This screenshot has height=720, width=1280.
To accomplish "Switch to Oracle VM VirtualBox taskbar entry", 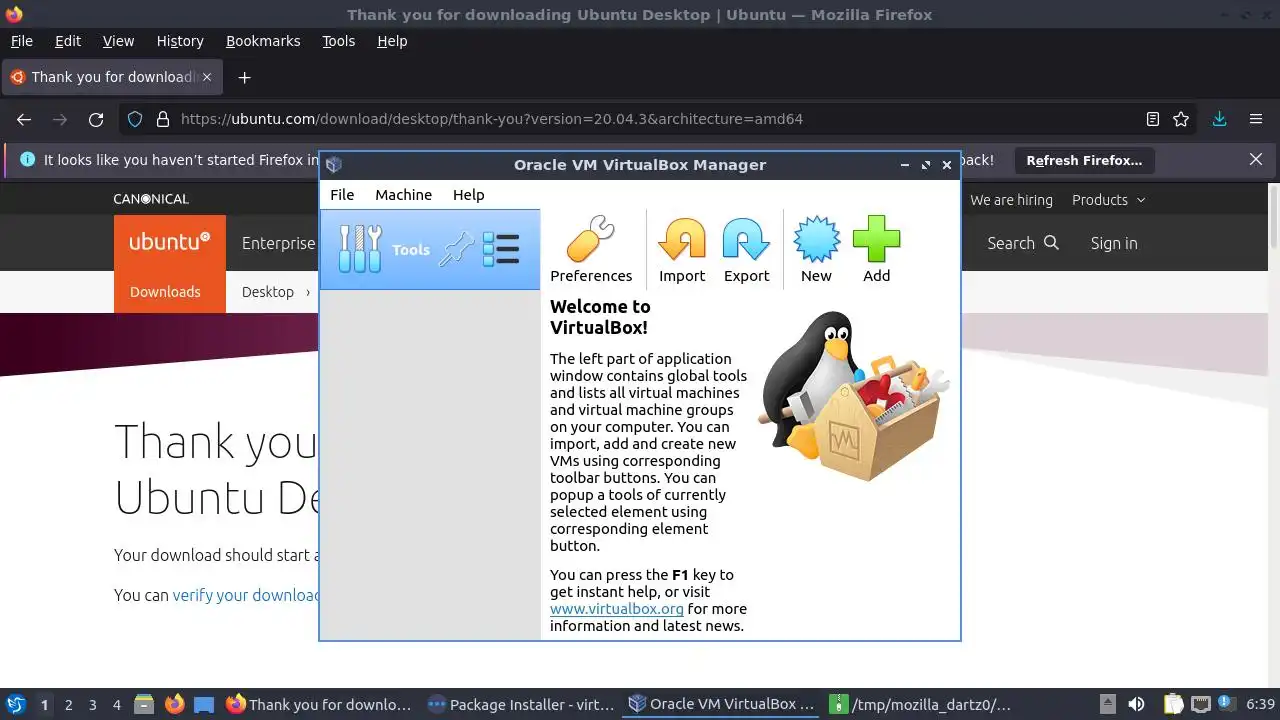I will click(721, 705).
